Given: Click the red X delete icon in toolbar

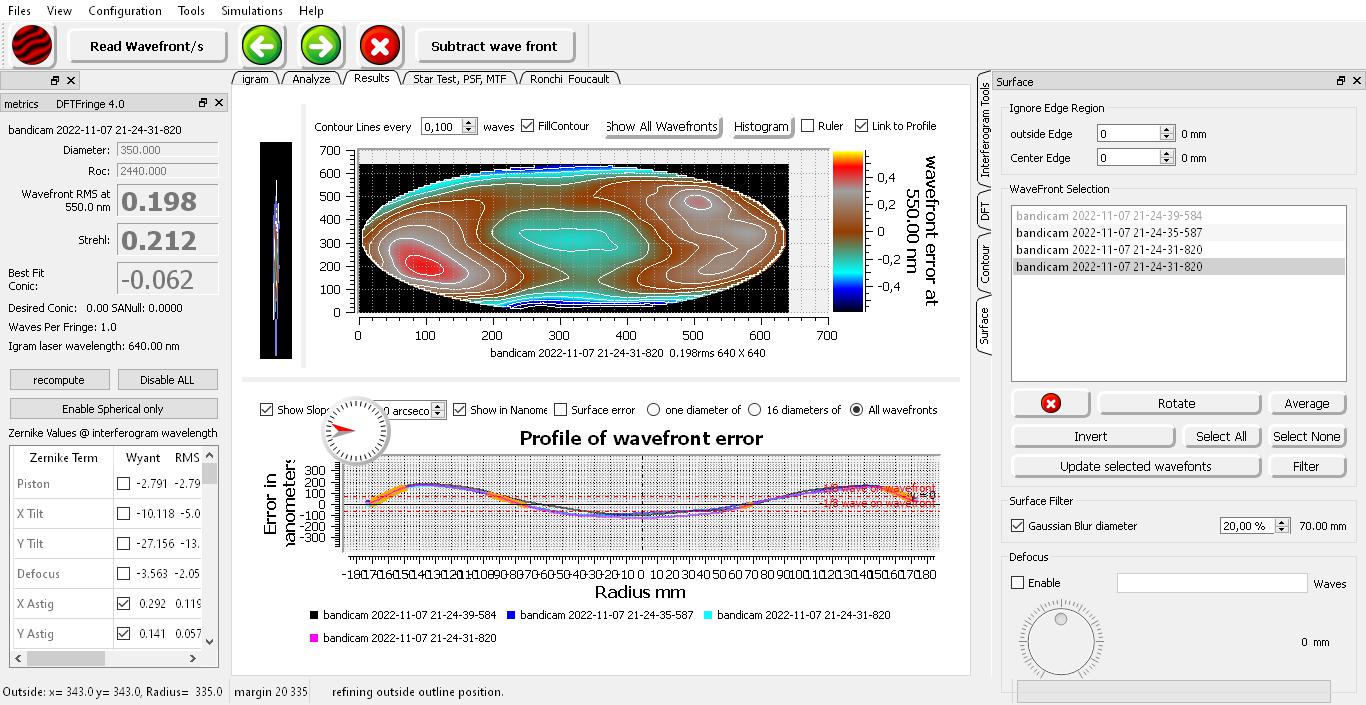Looking at the screenshot, I should (x=379, y=45).
